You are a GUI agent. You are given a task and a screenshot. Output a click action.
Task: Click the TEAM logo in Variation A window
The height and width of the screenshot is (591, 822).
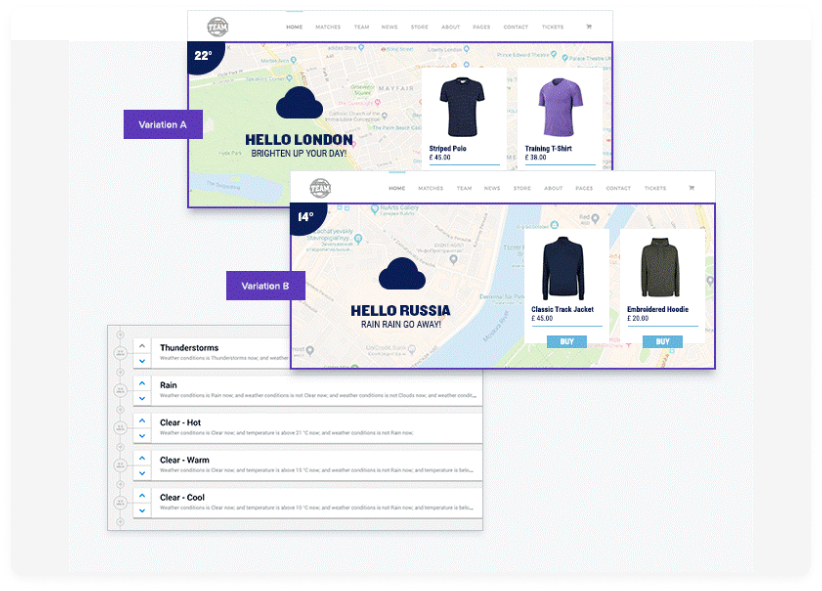218,26
